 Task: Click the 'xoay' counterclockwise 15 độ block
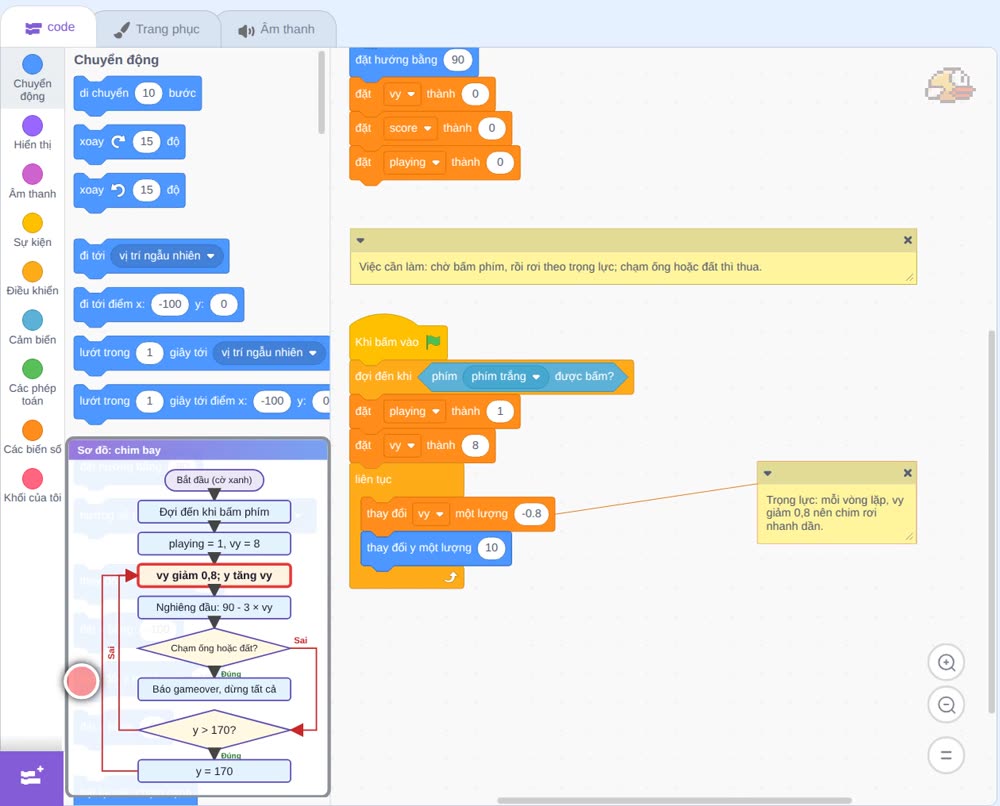[x=129, y=190]
